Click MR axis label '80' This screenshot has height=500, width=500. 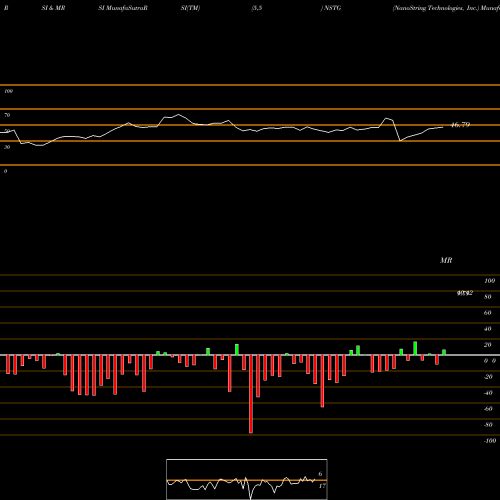pos(488,297)
